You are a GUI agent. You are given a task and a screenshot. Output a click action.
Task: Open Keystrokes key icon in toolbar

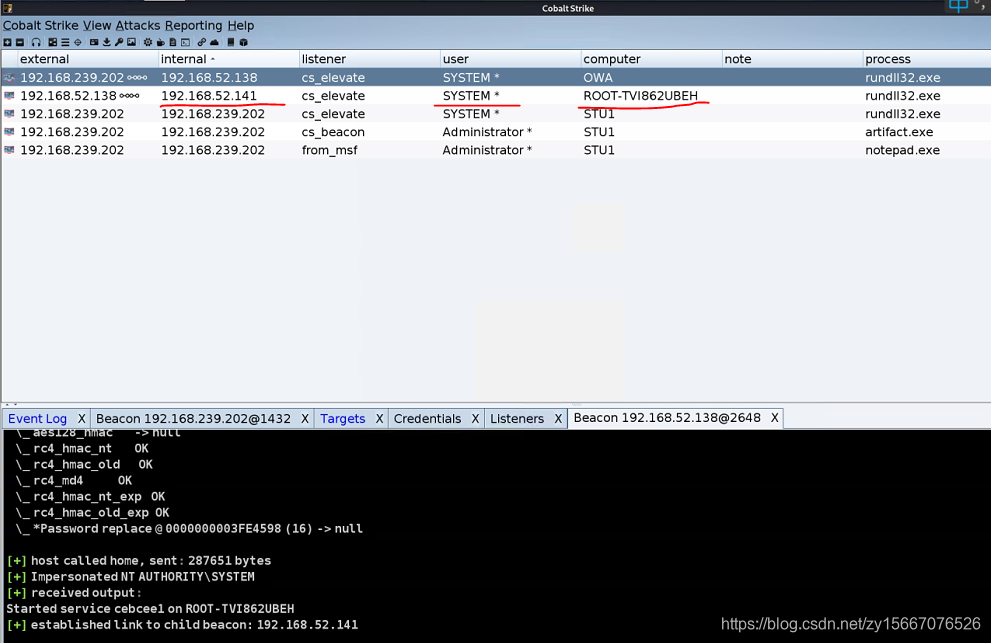119,42
